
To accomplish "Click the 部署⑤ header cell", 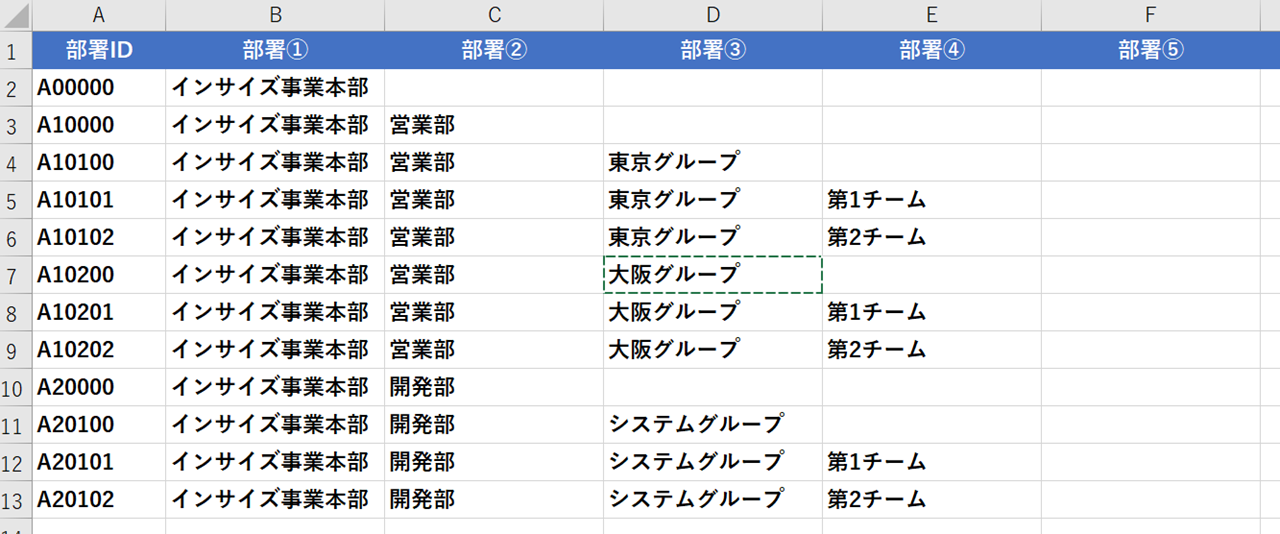I will click(x=1151, y=50).
